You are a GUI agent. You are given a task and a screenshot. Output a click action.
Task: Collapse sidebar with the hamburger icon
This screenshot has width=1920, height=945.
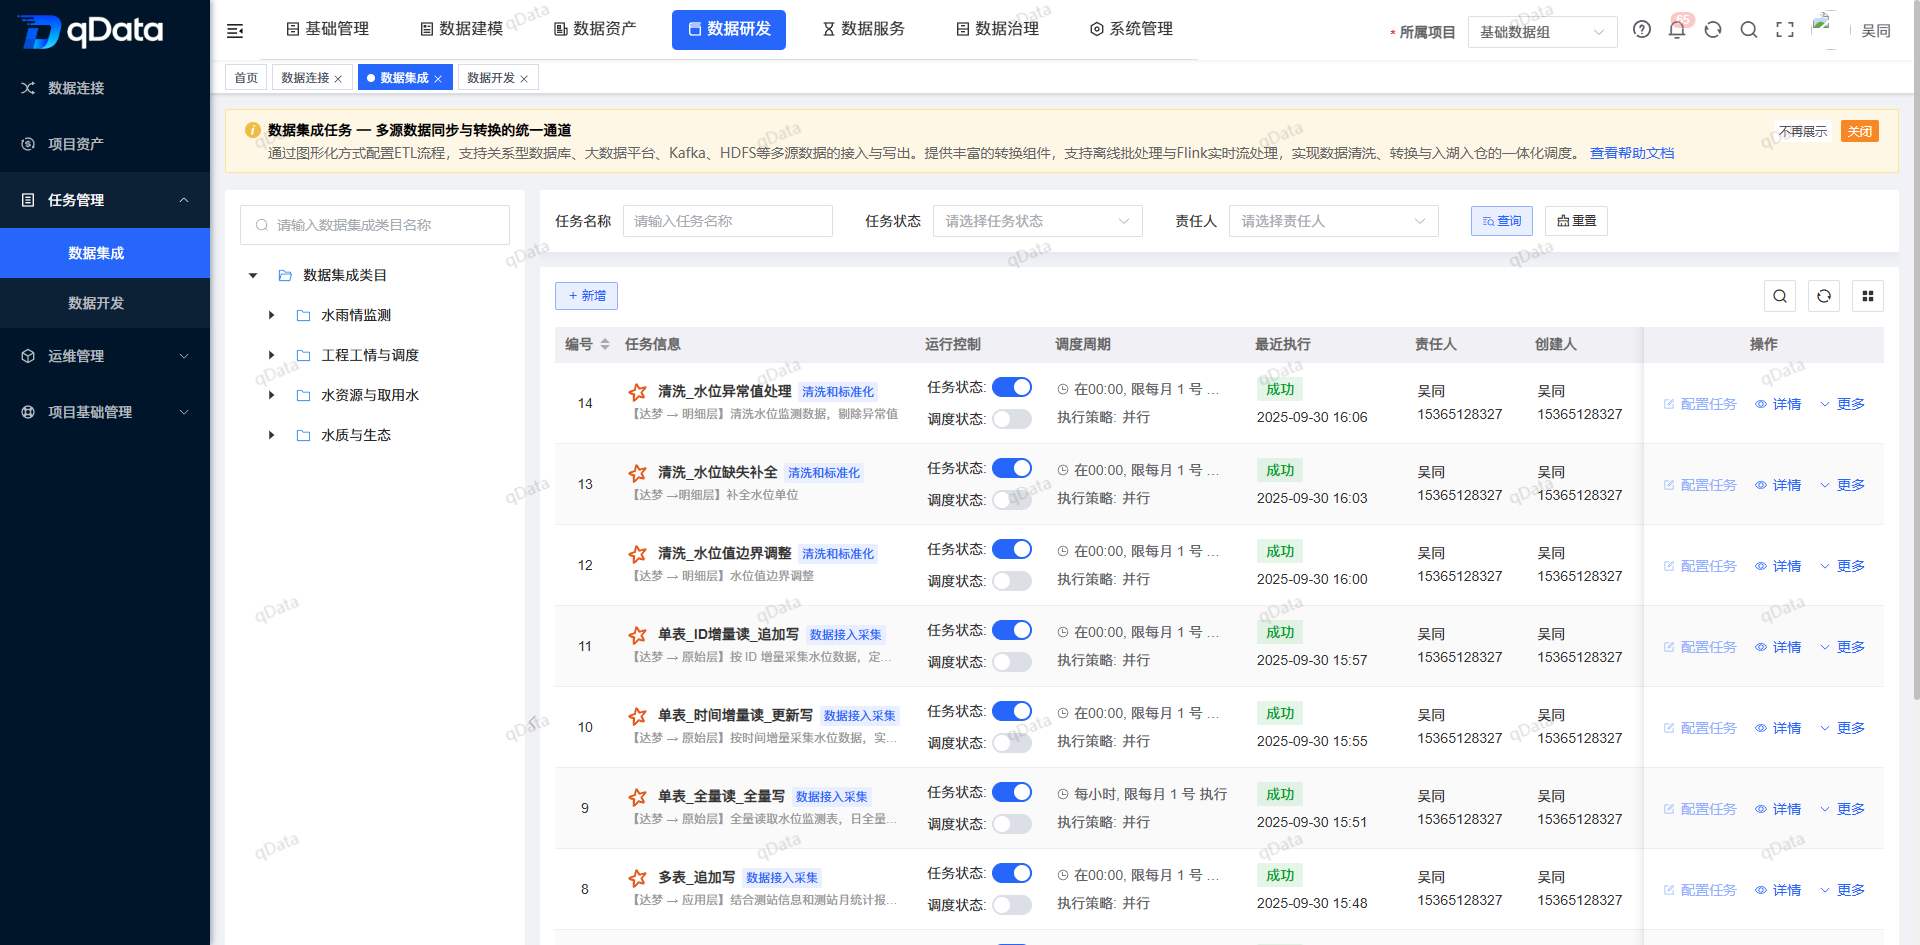[x=235, y=30]
